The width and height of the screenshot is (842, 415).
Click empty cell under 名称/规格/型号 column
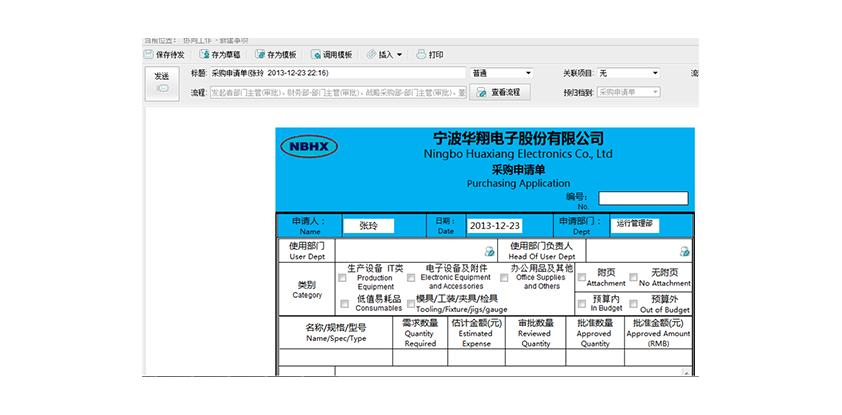point(336,358)
